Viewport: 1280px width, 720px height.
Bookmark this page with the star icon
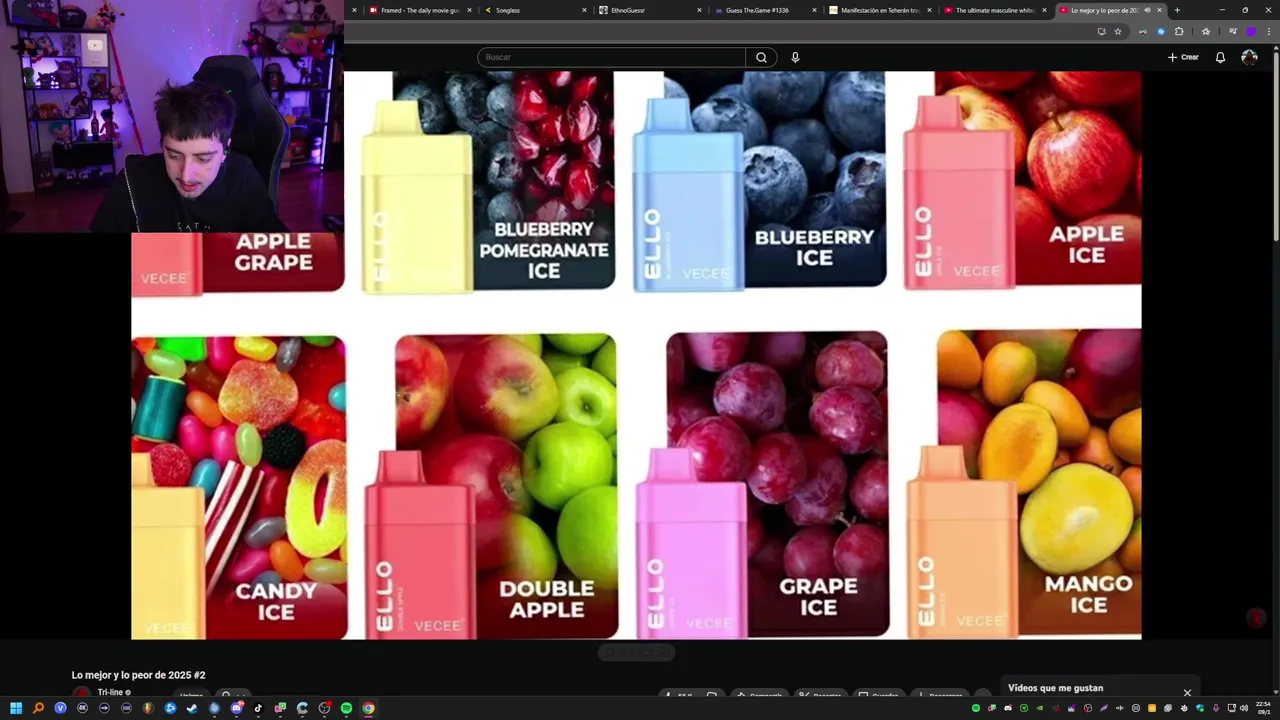(x=1118, y=31)
